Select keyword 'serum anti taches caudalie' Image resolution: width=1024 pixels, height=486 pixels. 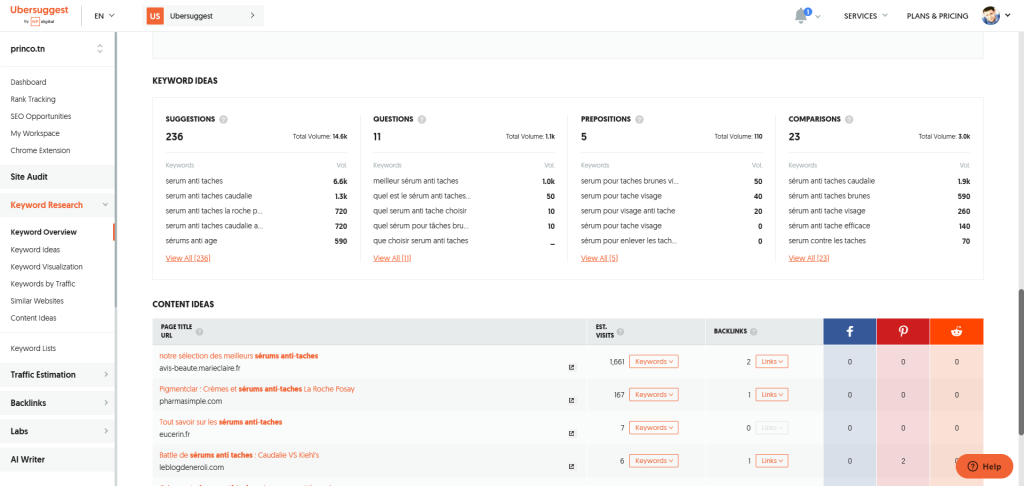click(x=209, y=196)
